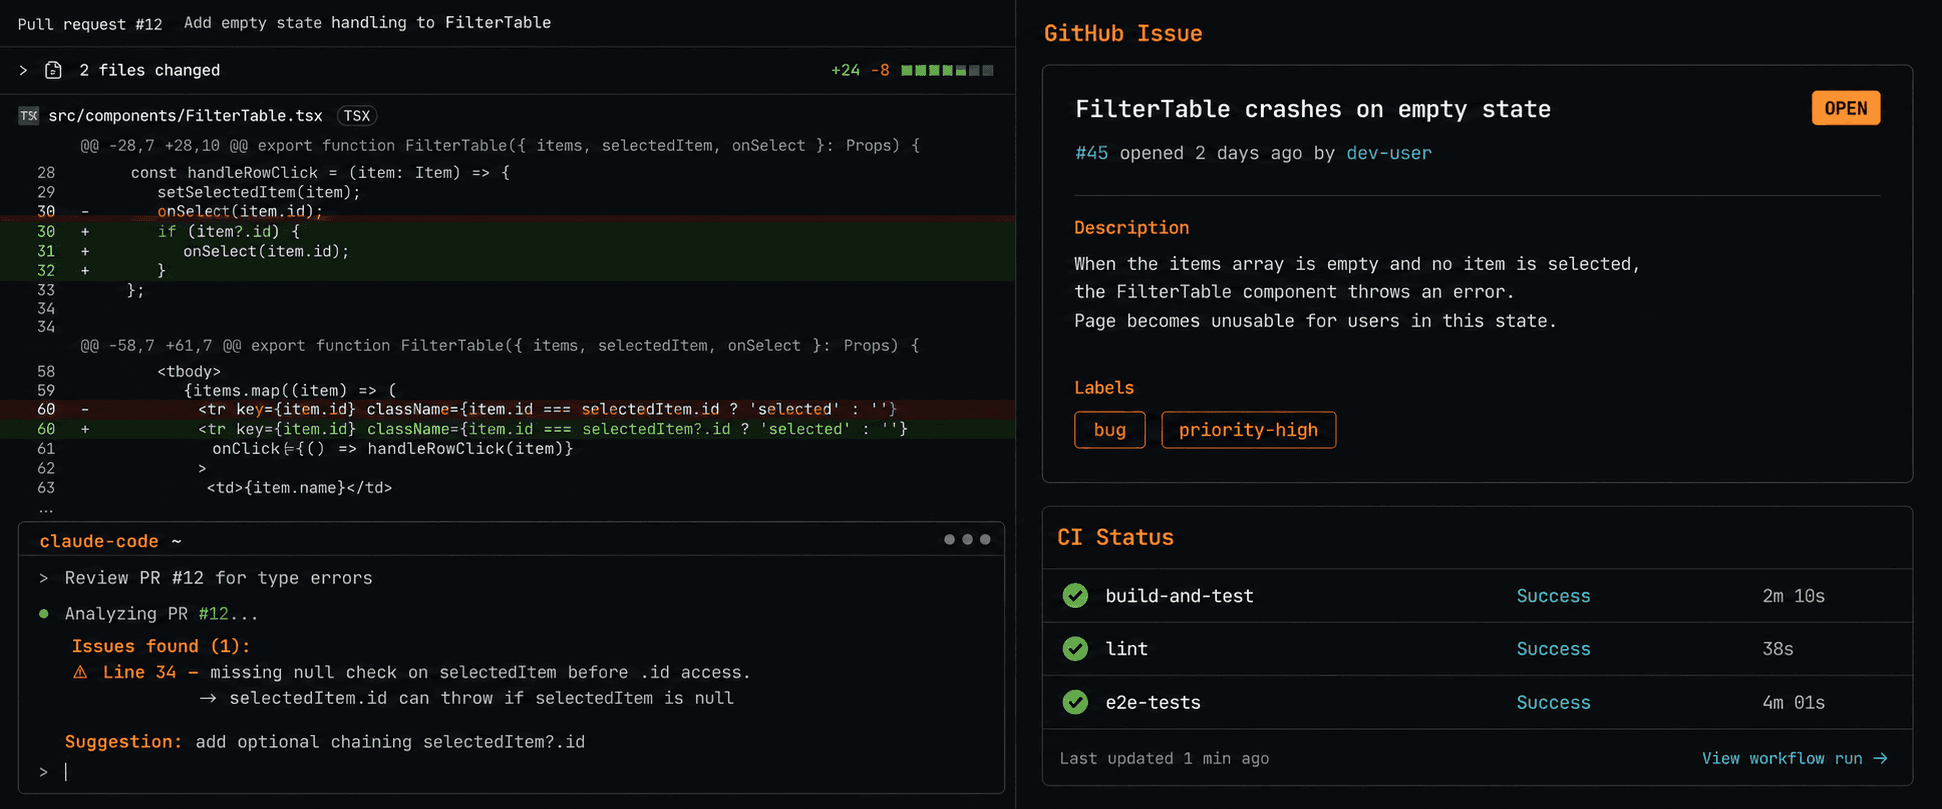Click the Success status for e2e-tests
Viewport: 1942px width, 809px height.
pos(1553,702)
